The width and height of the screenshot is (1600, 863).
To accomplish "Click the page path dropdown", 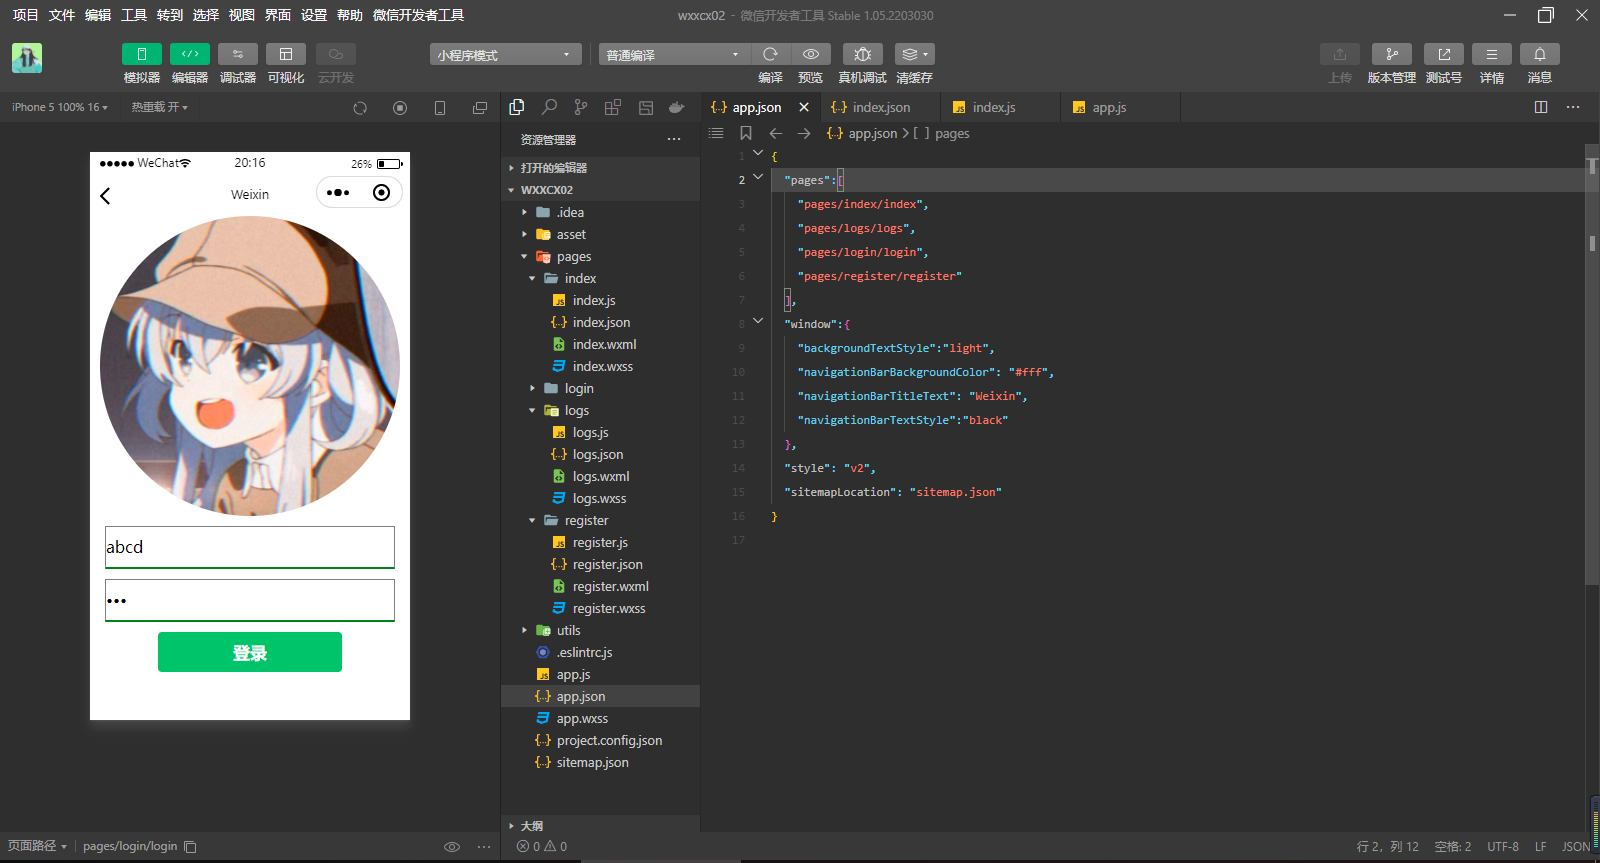I will pos(37,846).
